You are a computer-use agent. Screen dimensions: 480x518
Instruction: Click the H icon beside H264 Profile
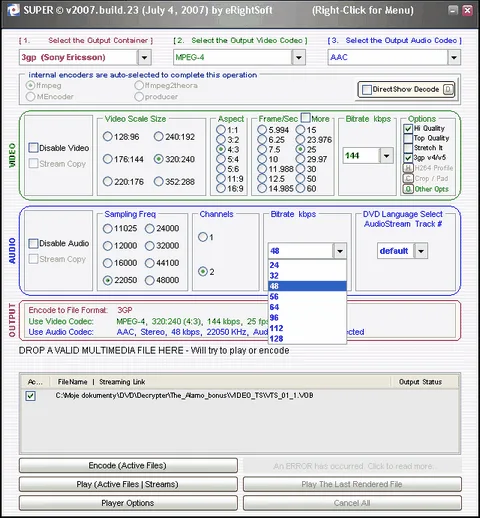pos(408,168)
